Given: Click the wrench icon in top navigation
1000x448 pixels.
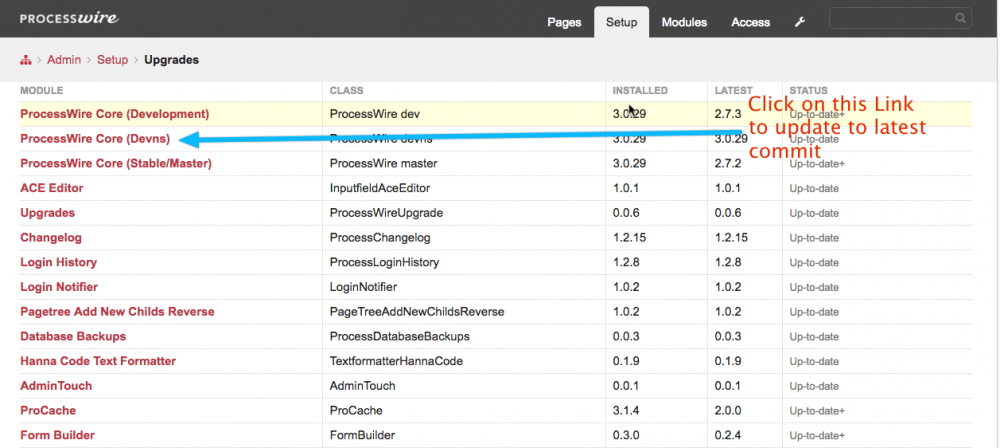Looking at the screenshot, I should (x=800, y=22).
